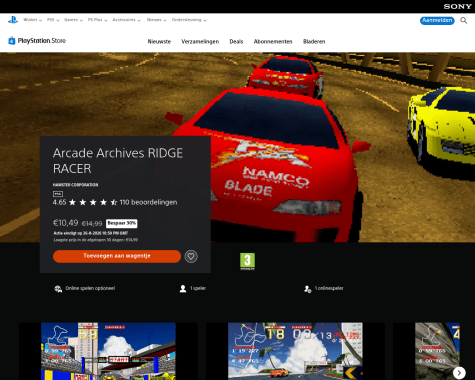Open the search magnifier icon
The image size is (475, 380).
463,21
